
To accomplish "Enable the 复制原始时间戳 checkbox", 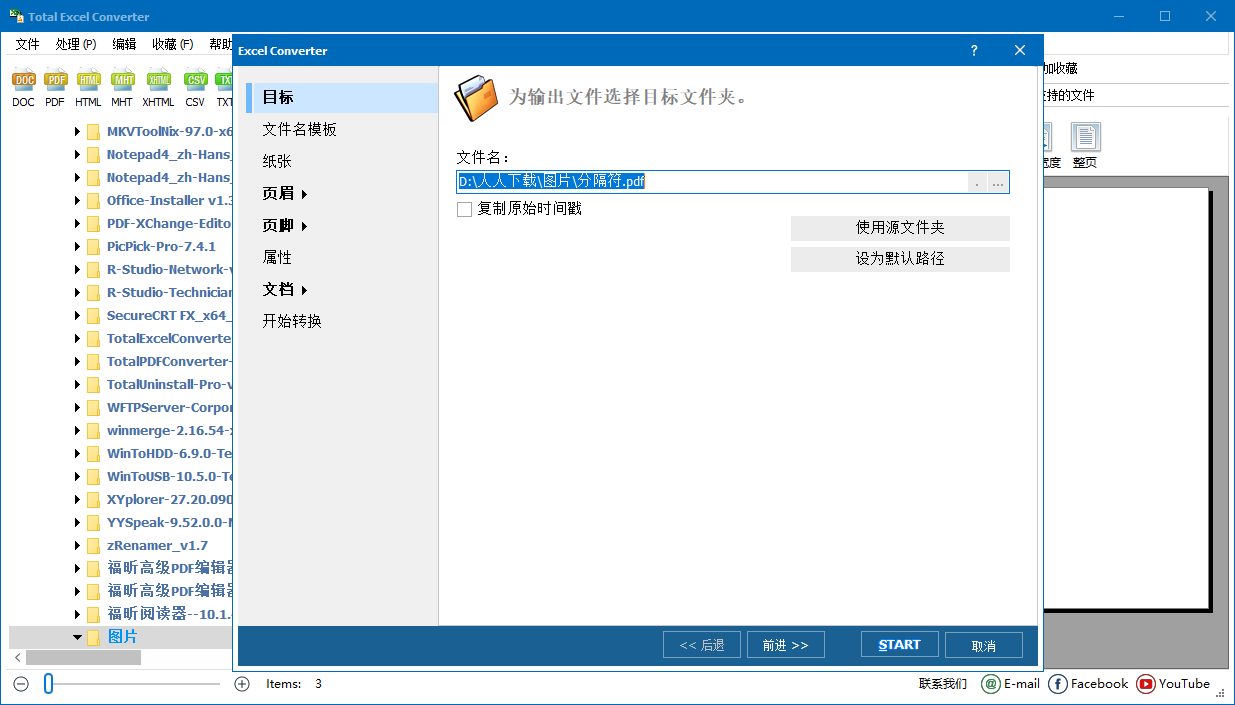I will pos(464,208).
